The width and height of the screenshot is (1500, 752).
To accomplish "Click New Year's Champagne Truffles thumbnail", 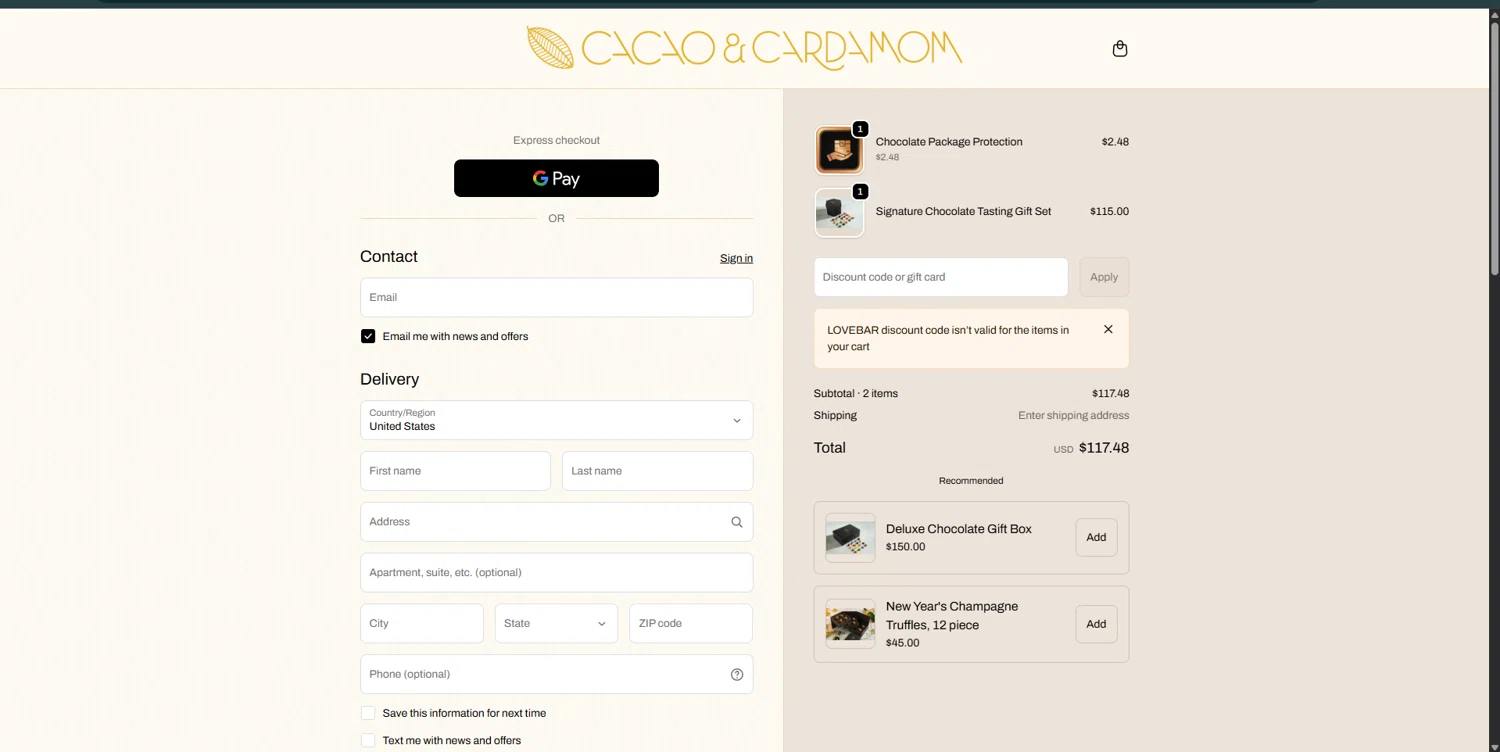I will pyautogui.click(x=850, y=624).
